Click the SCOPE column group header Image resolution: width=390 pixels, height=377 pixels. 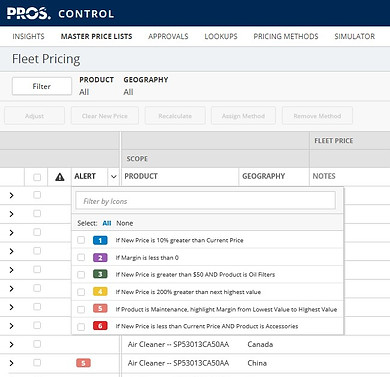tap(137, 159)
